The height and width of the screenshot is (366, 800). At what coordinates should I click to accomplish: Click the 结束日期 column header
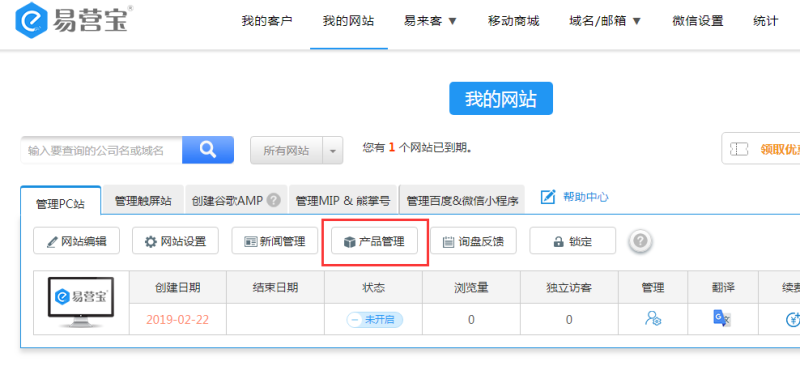pyautogui.click(x=276, y=287)
